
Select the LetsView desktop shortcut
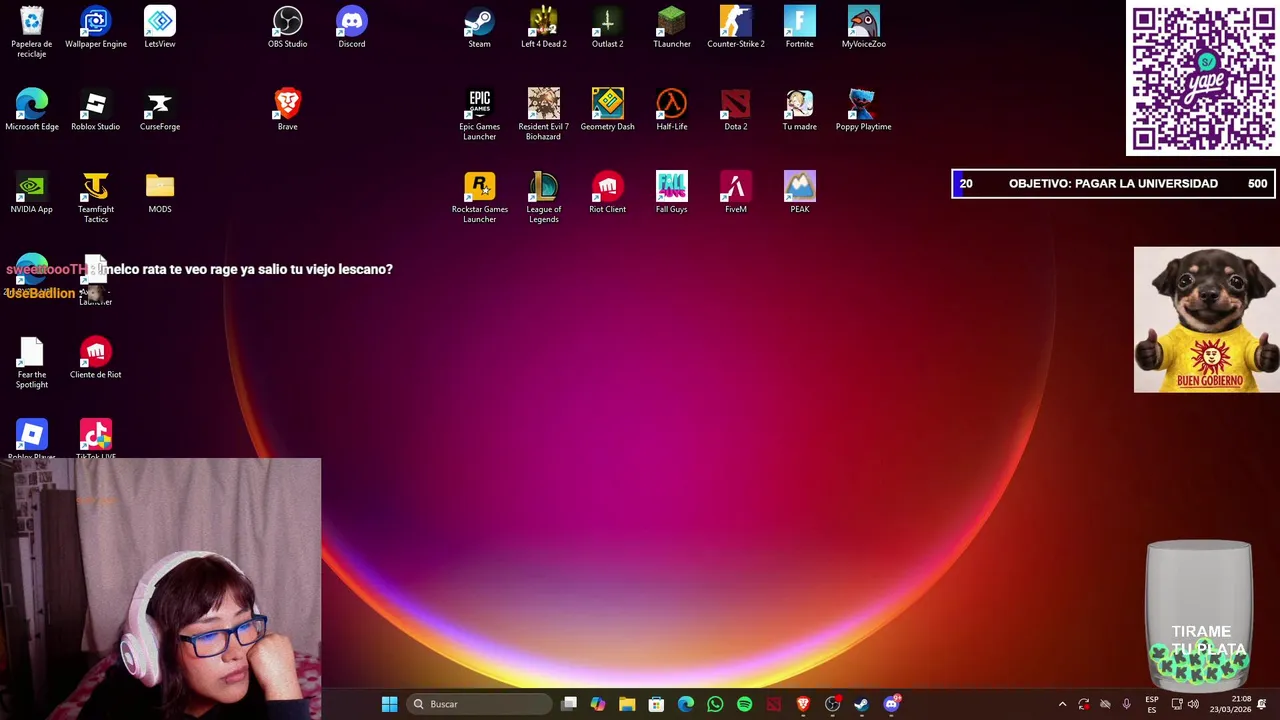(x=160, y=28)
